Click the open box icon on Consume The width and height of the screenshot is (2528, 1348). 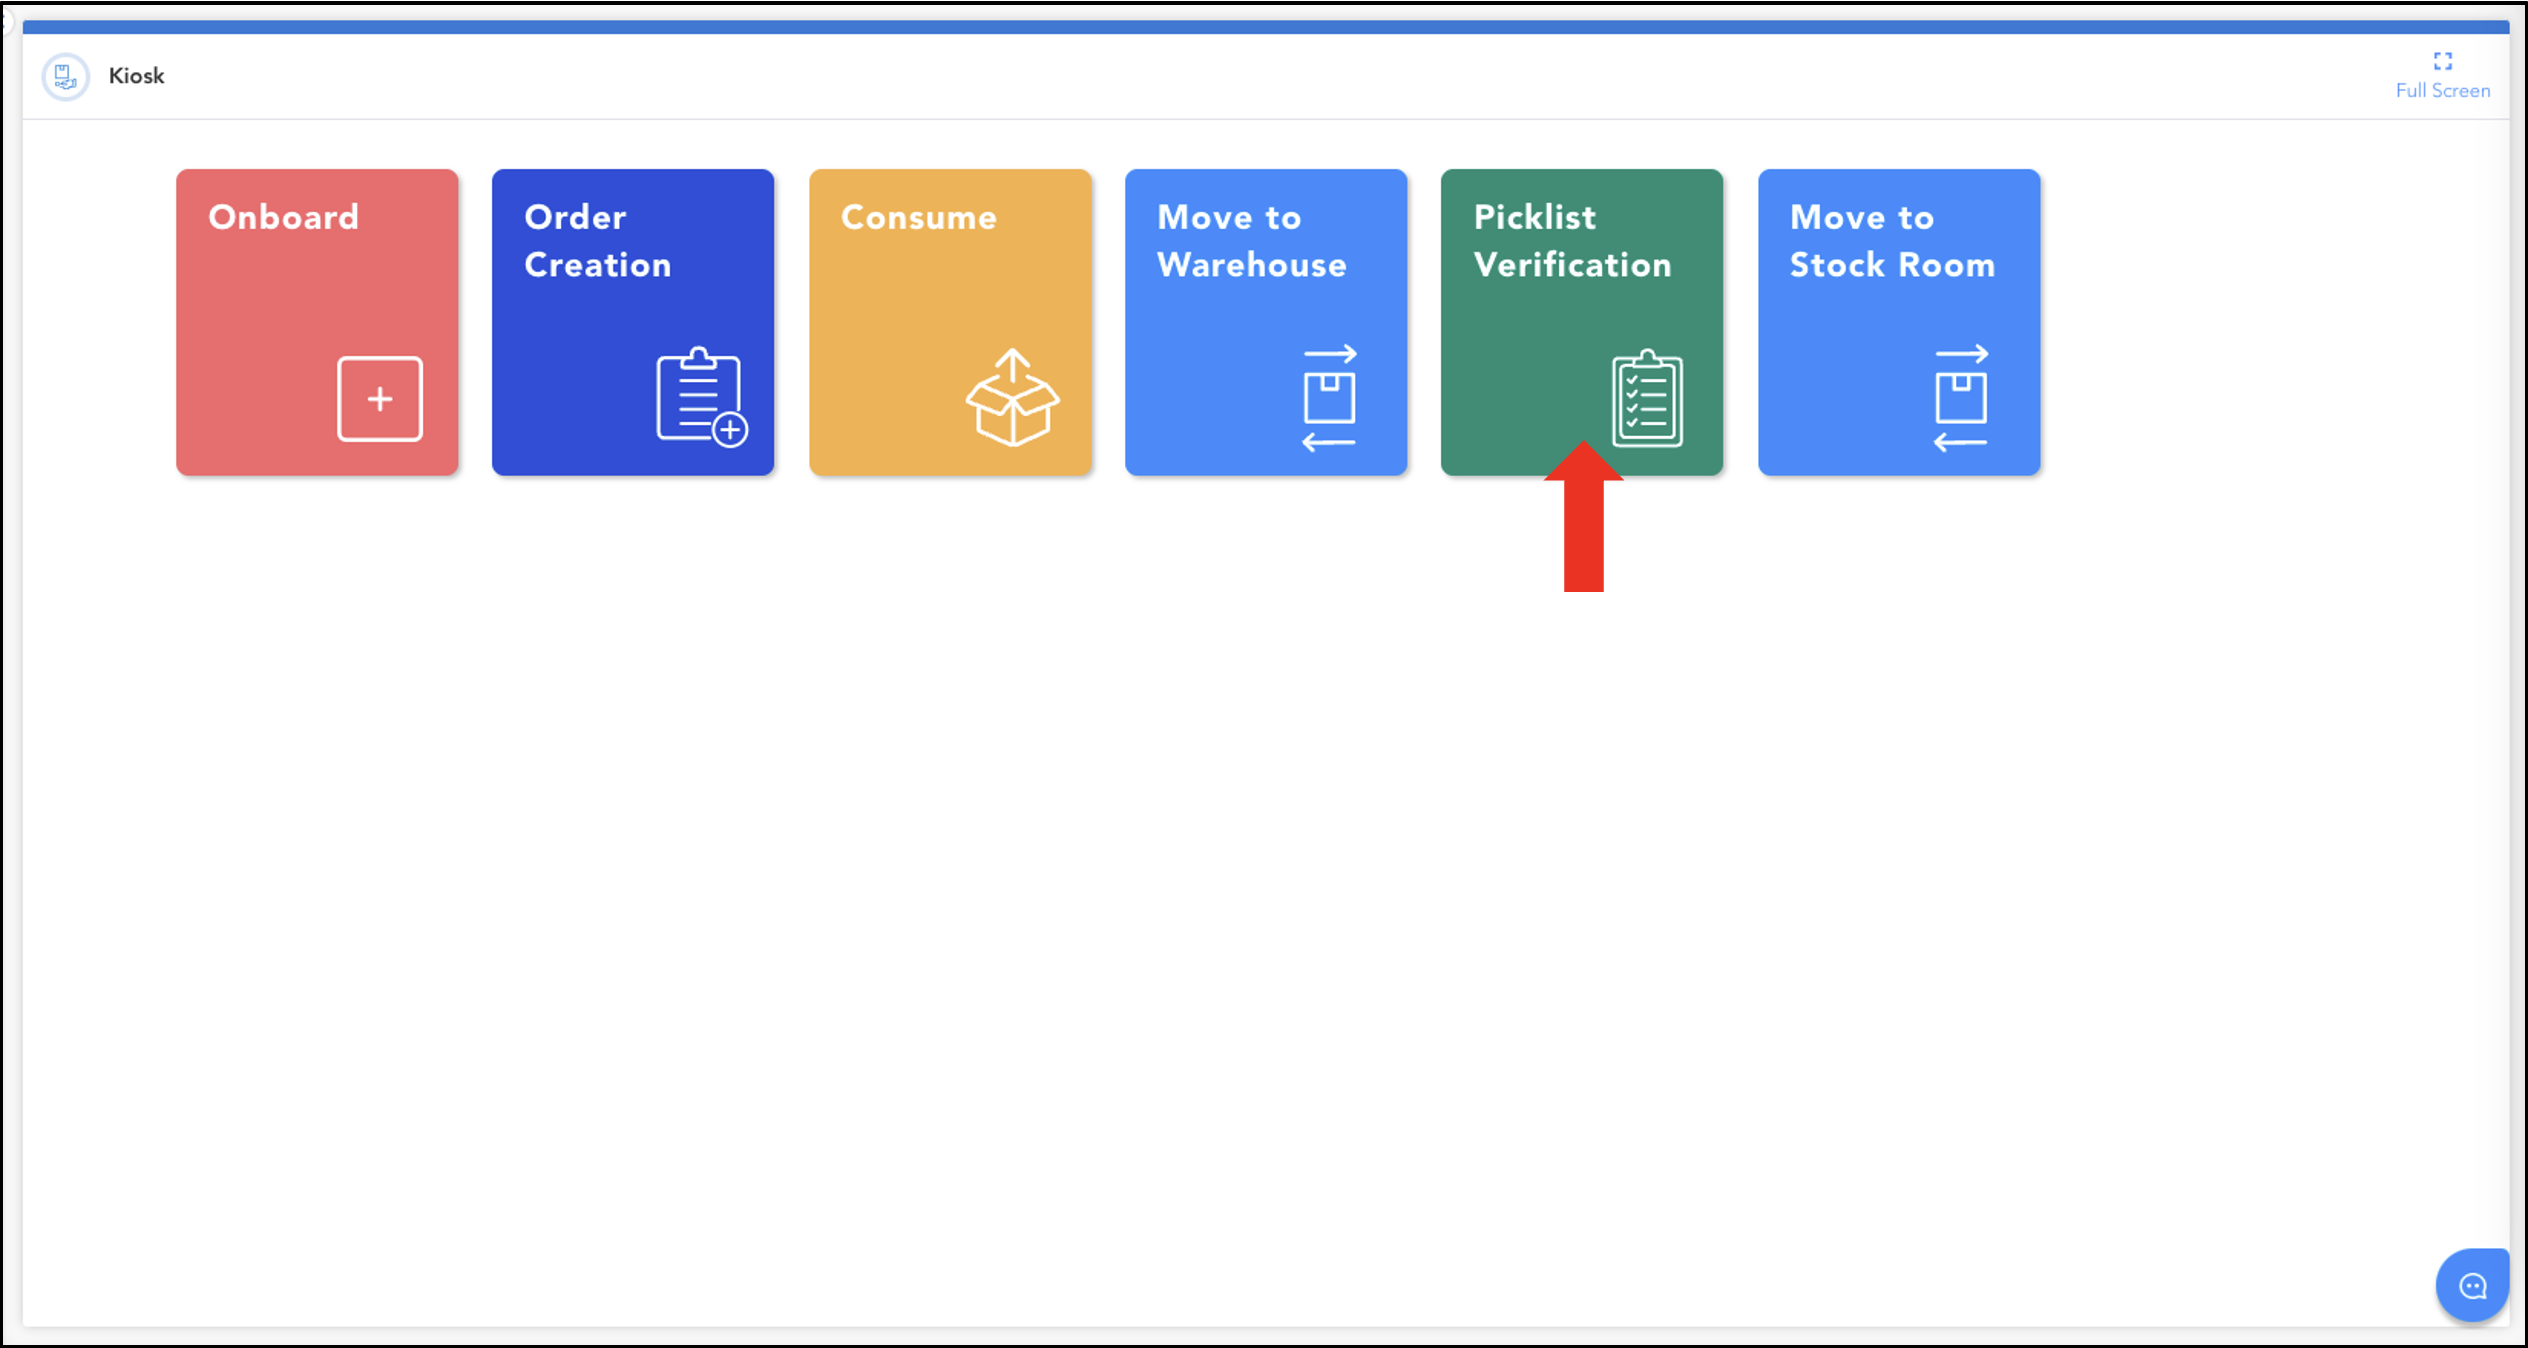[1012, 397]
